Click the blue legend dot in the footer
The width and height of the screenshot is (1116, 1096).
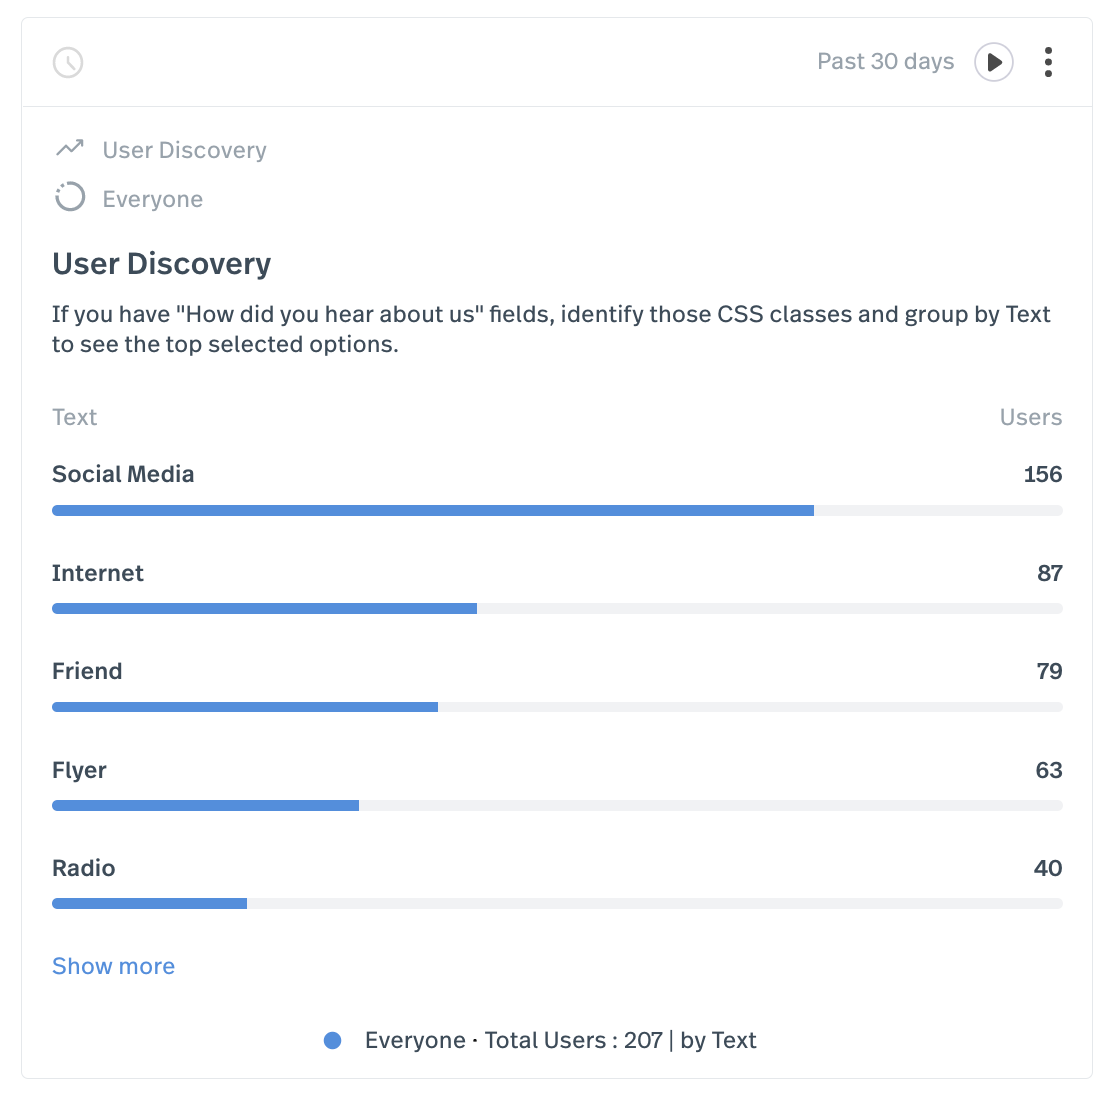pyautogui.click(x=332, y=1040)
